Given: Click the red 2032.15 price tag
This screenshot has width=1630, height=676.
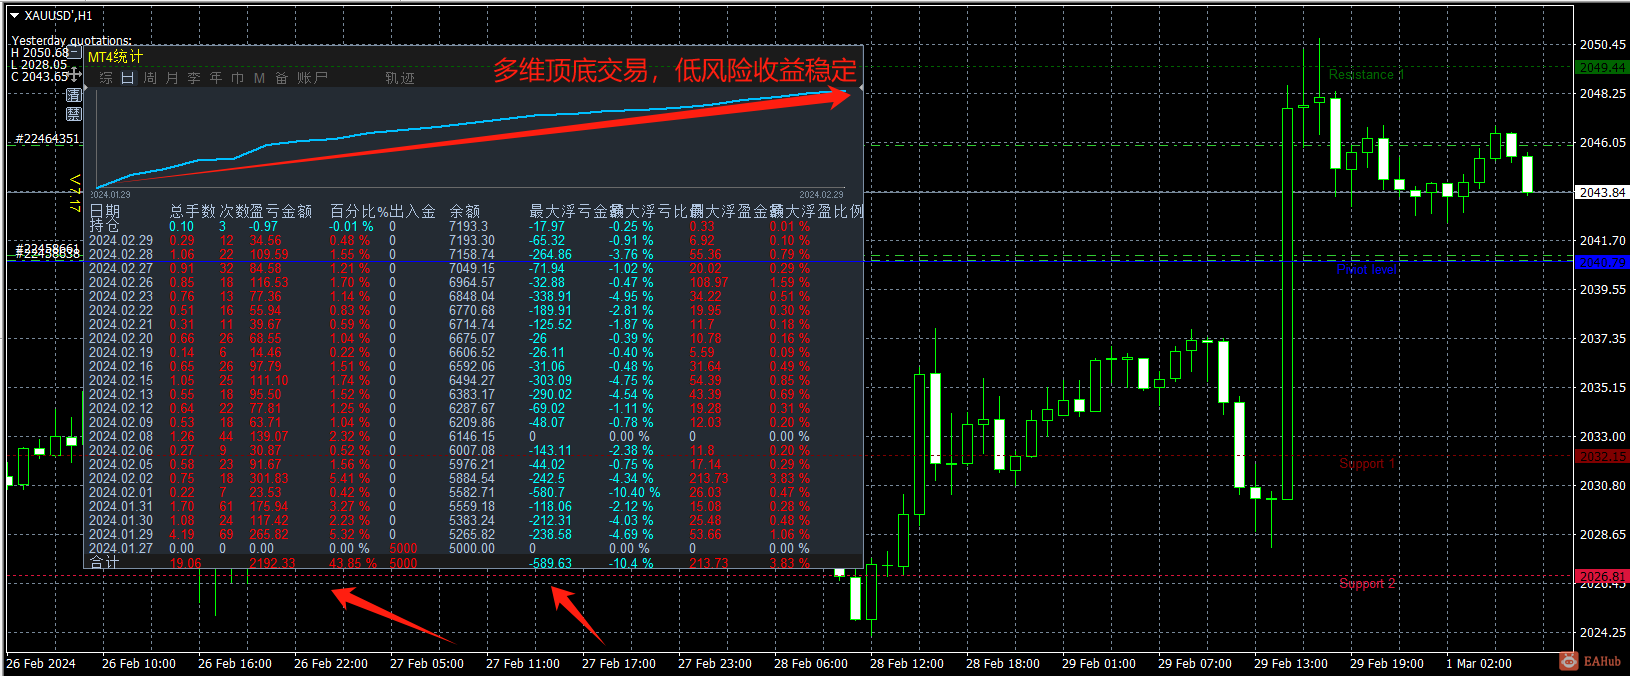Looking at the screenshot, I should pos(1602,457).
